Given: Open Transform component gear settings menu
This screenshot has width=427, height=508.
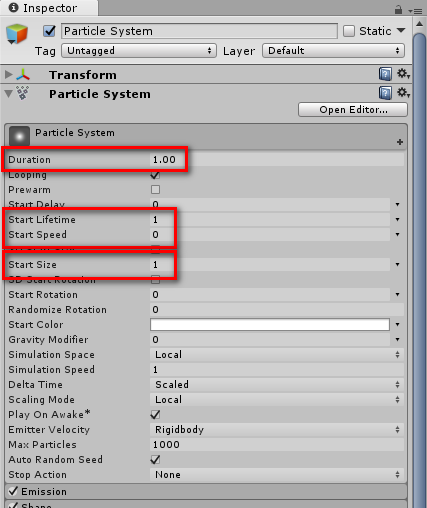Looking at the screenshot, I should [403, 74].
